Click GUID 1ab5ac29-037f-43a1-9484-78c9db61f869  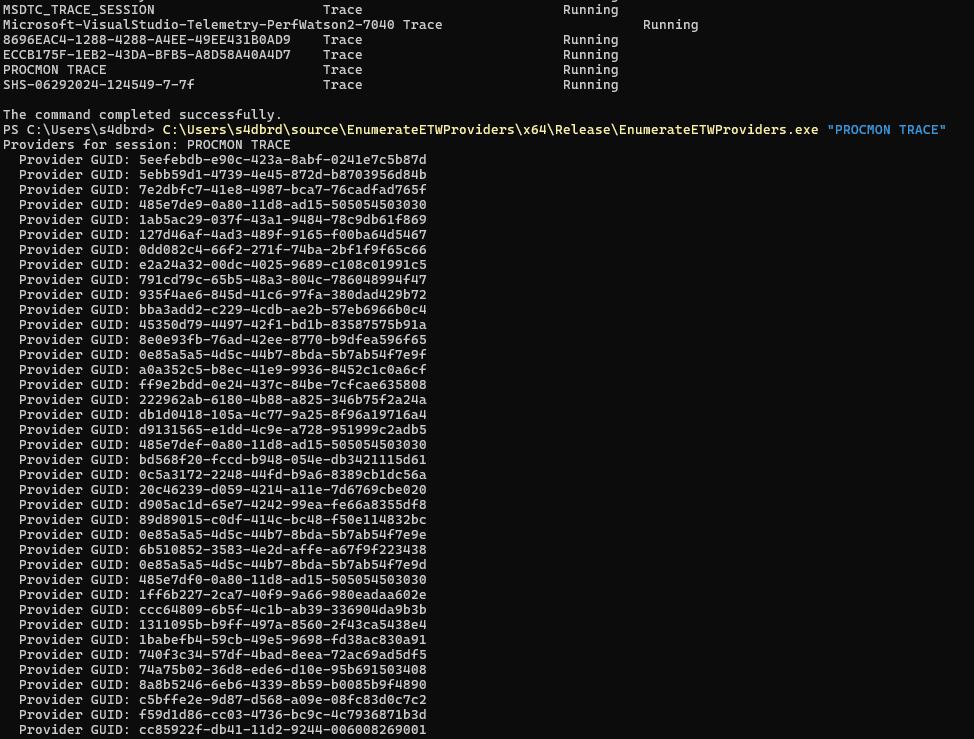pos(283,220)
